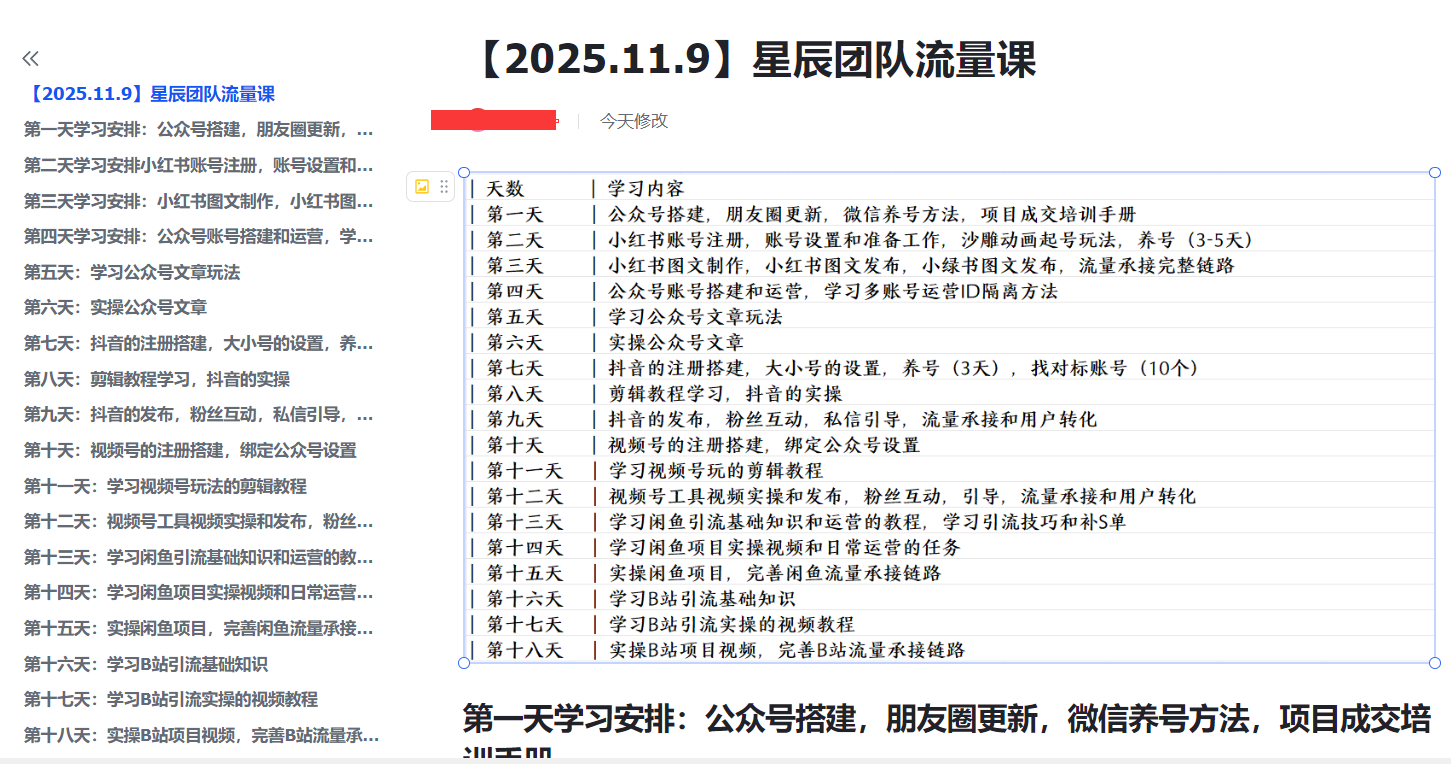Click the bottom-right resize handle of the image

1435,662
